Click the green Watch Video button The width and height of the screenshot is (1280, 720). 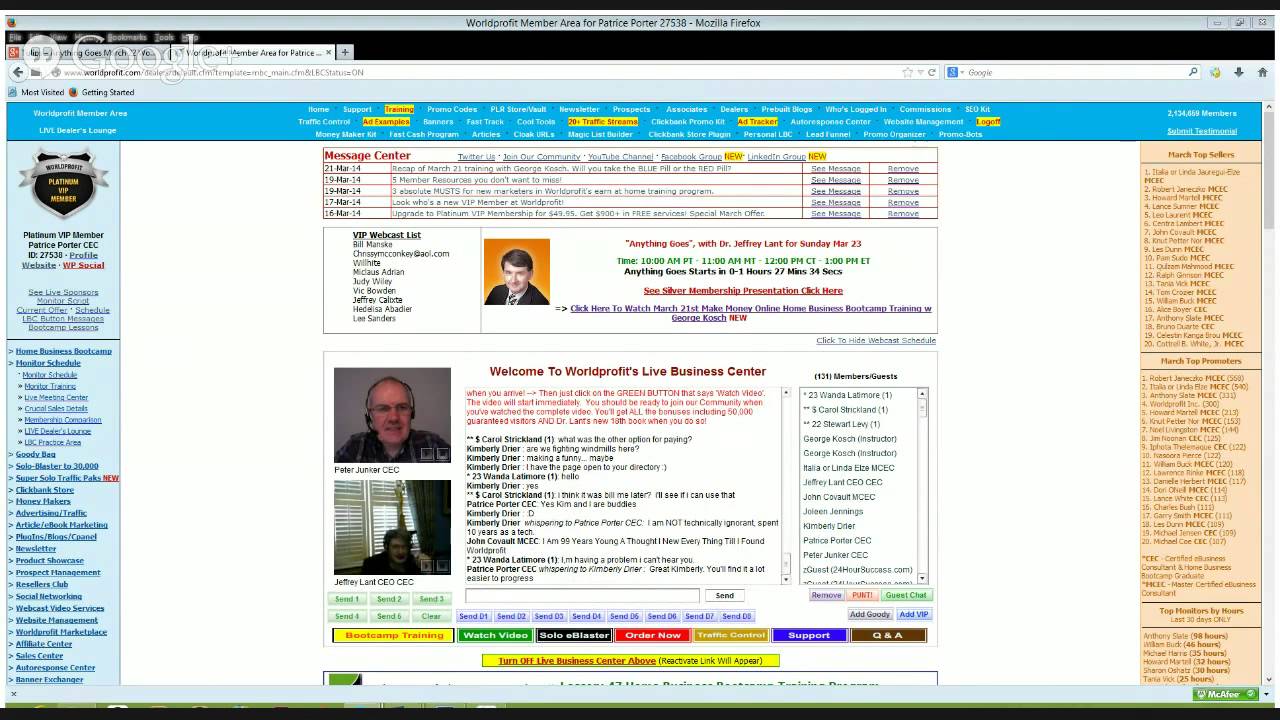pos(495,635)
